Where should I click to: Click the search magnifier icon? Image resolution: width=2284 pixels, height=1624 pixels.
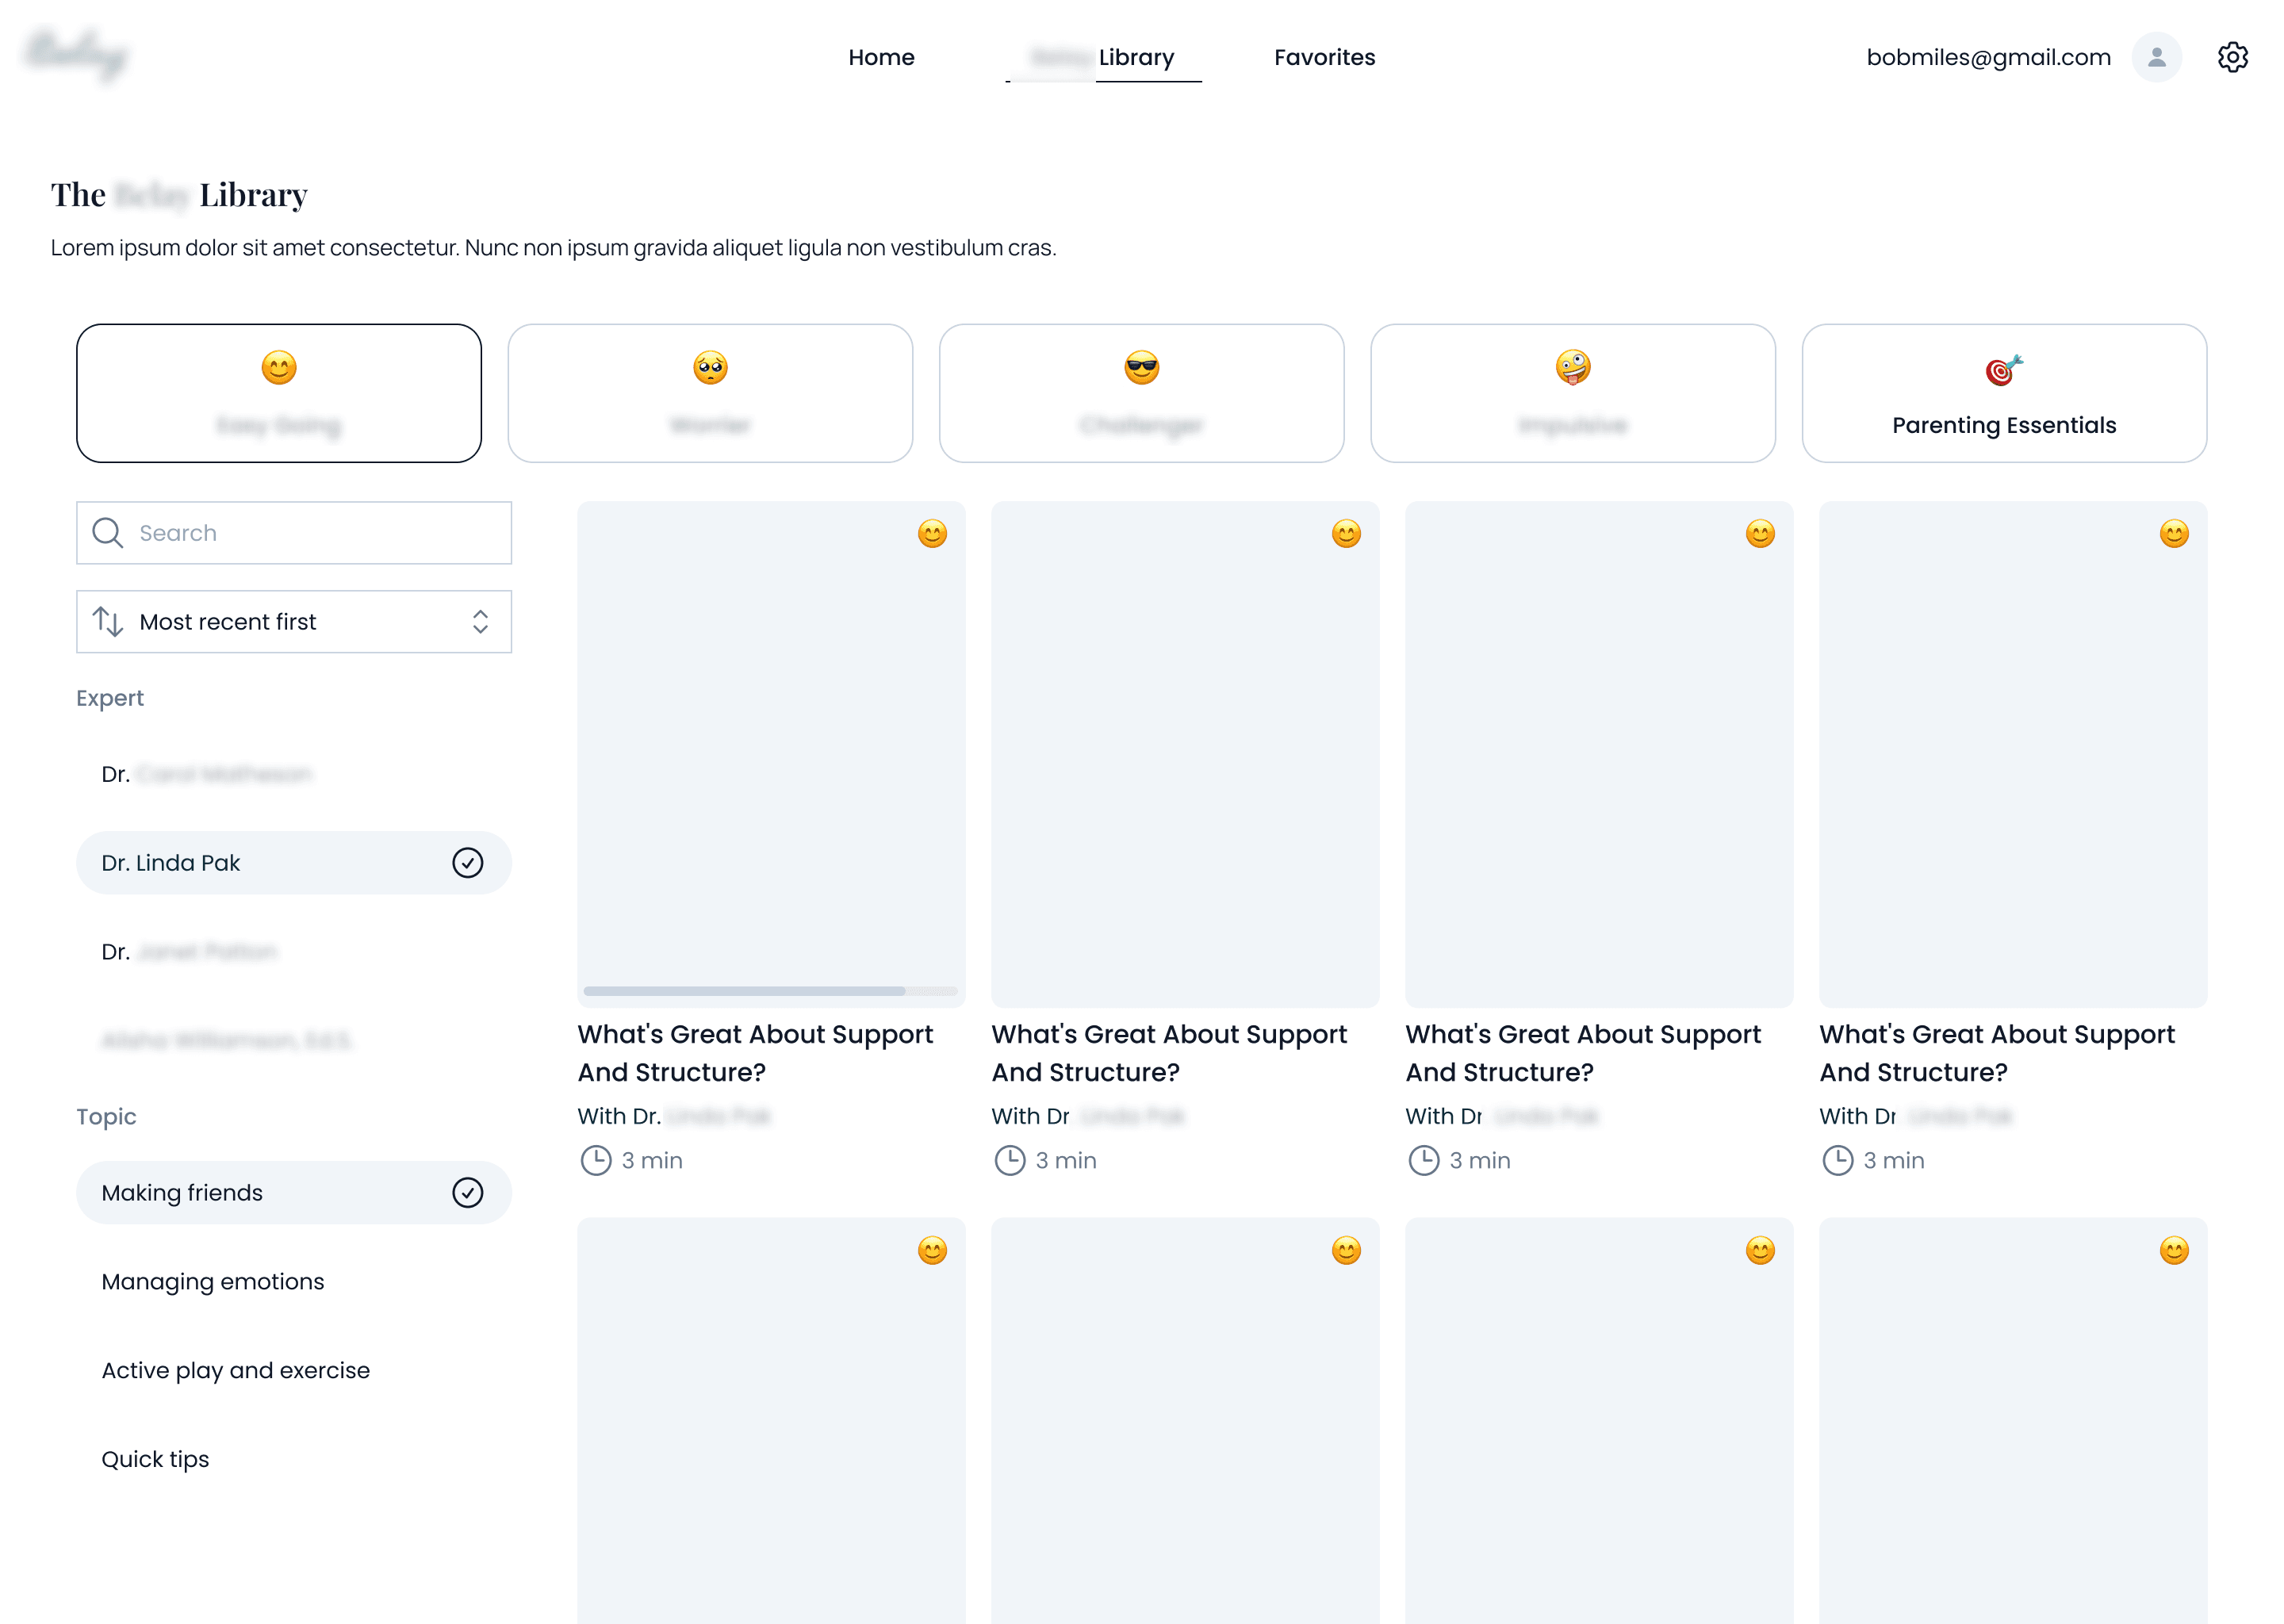[x=107, y=533]
